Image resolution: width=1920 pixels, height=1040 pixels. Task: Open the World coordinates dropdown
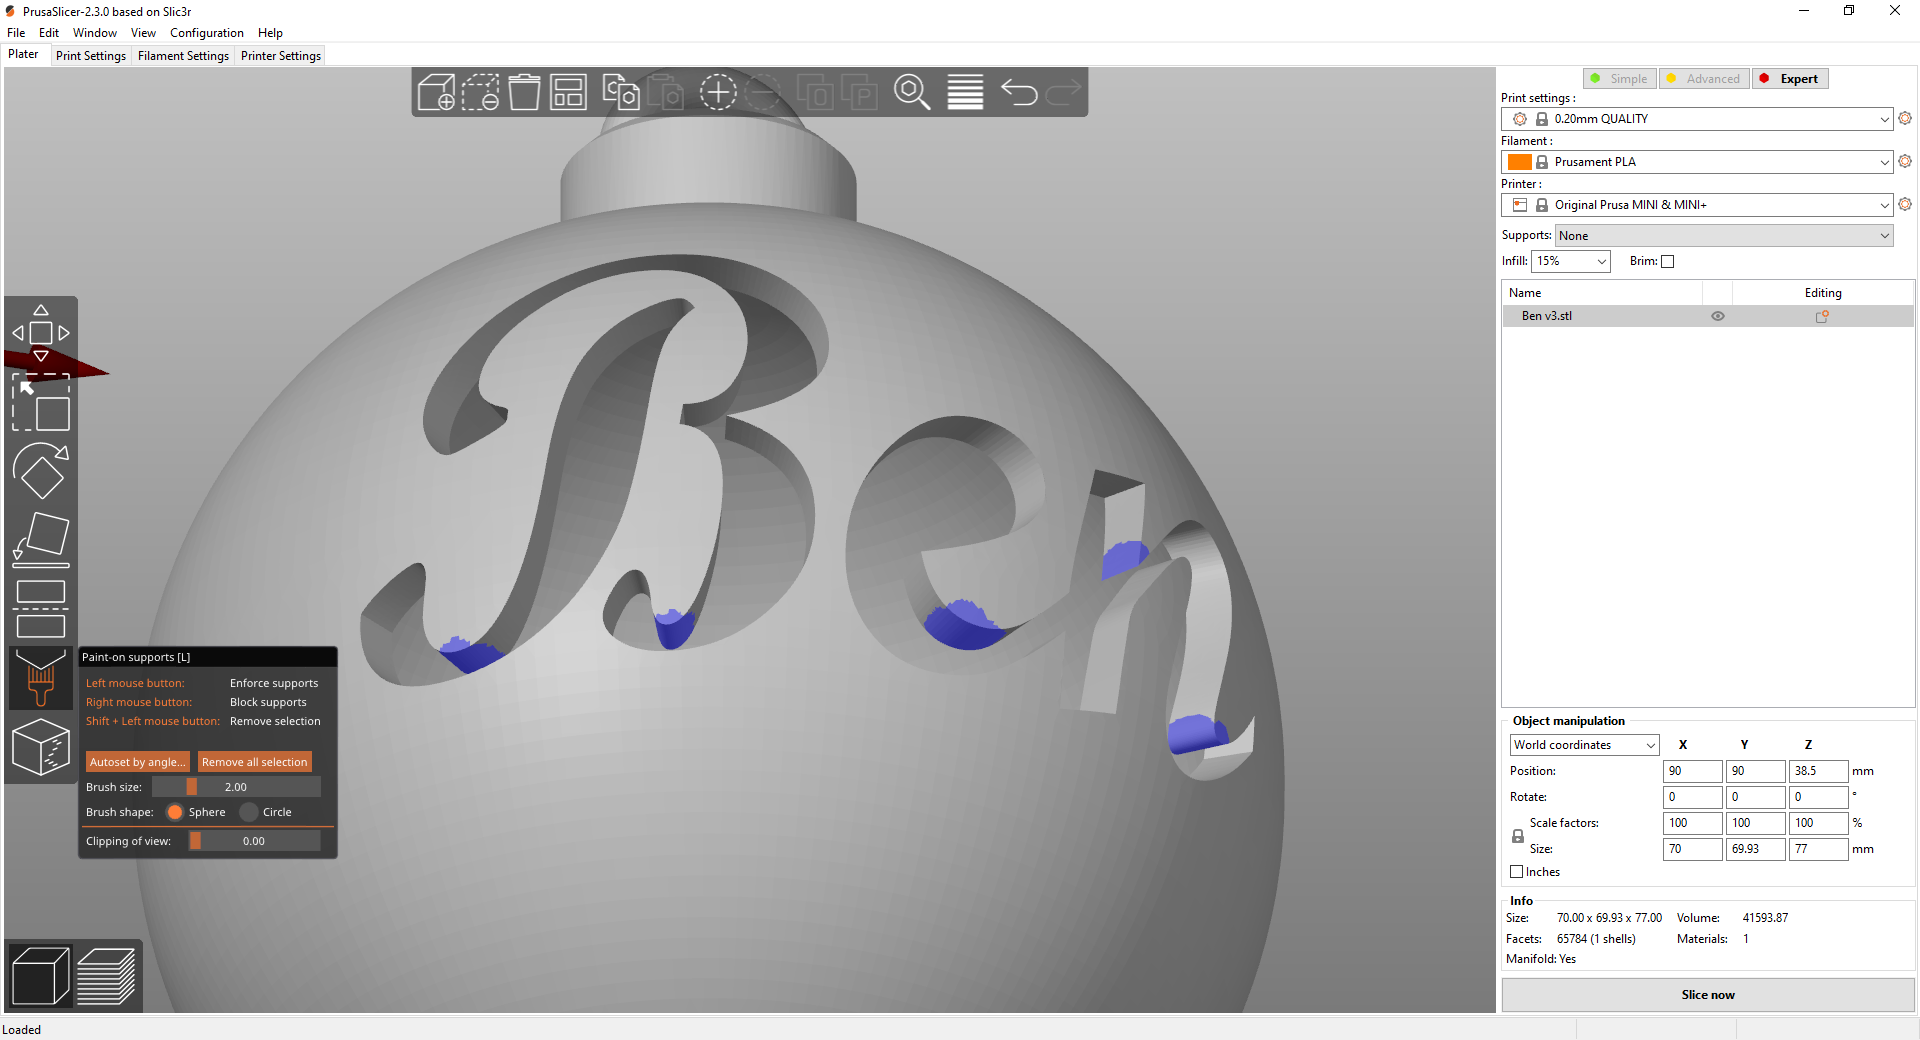(x=1584, y=745)
